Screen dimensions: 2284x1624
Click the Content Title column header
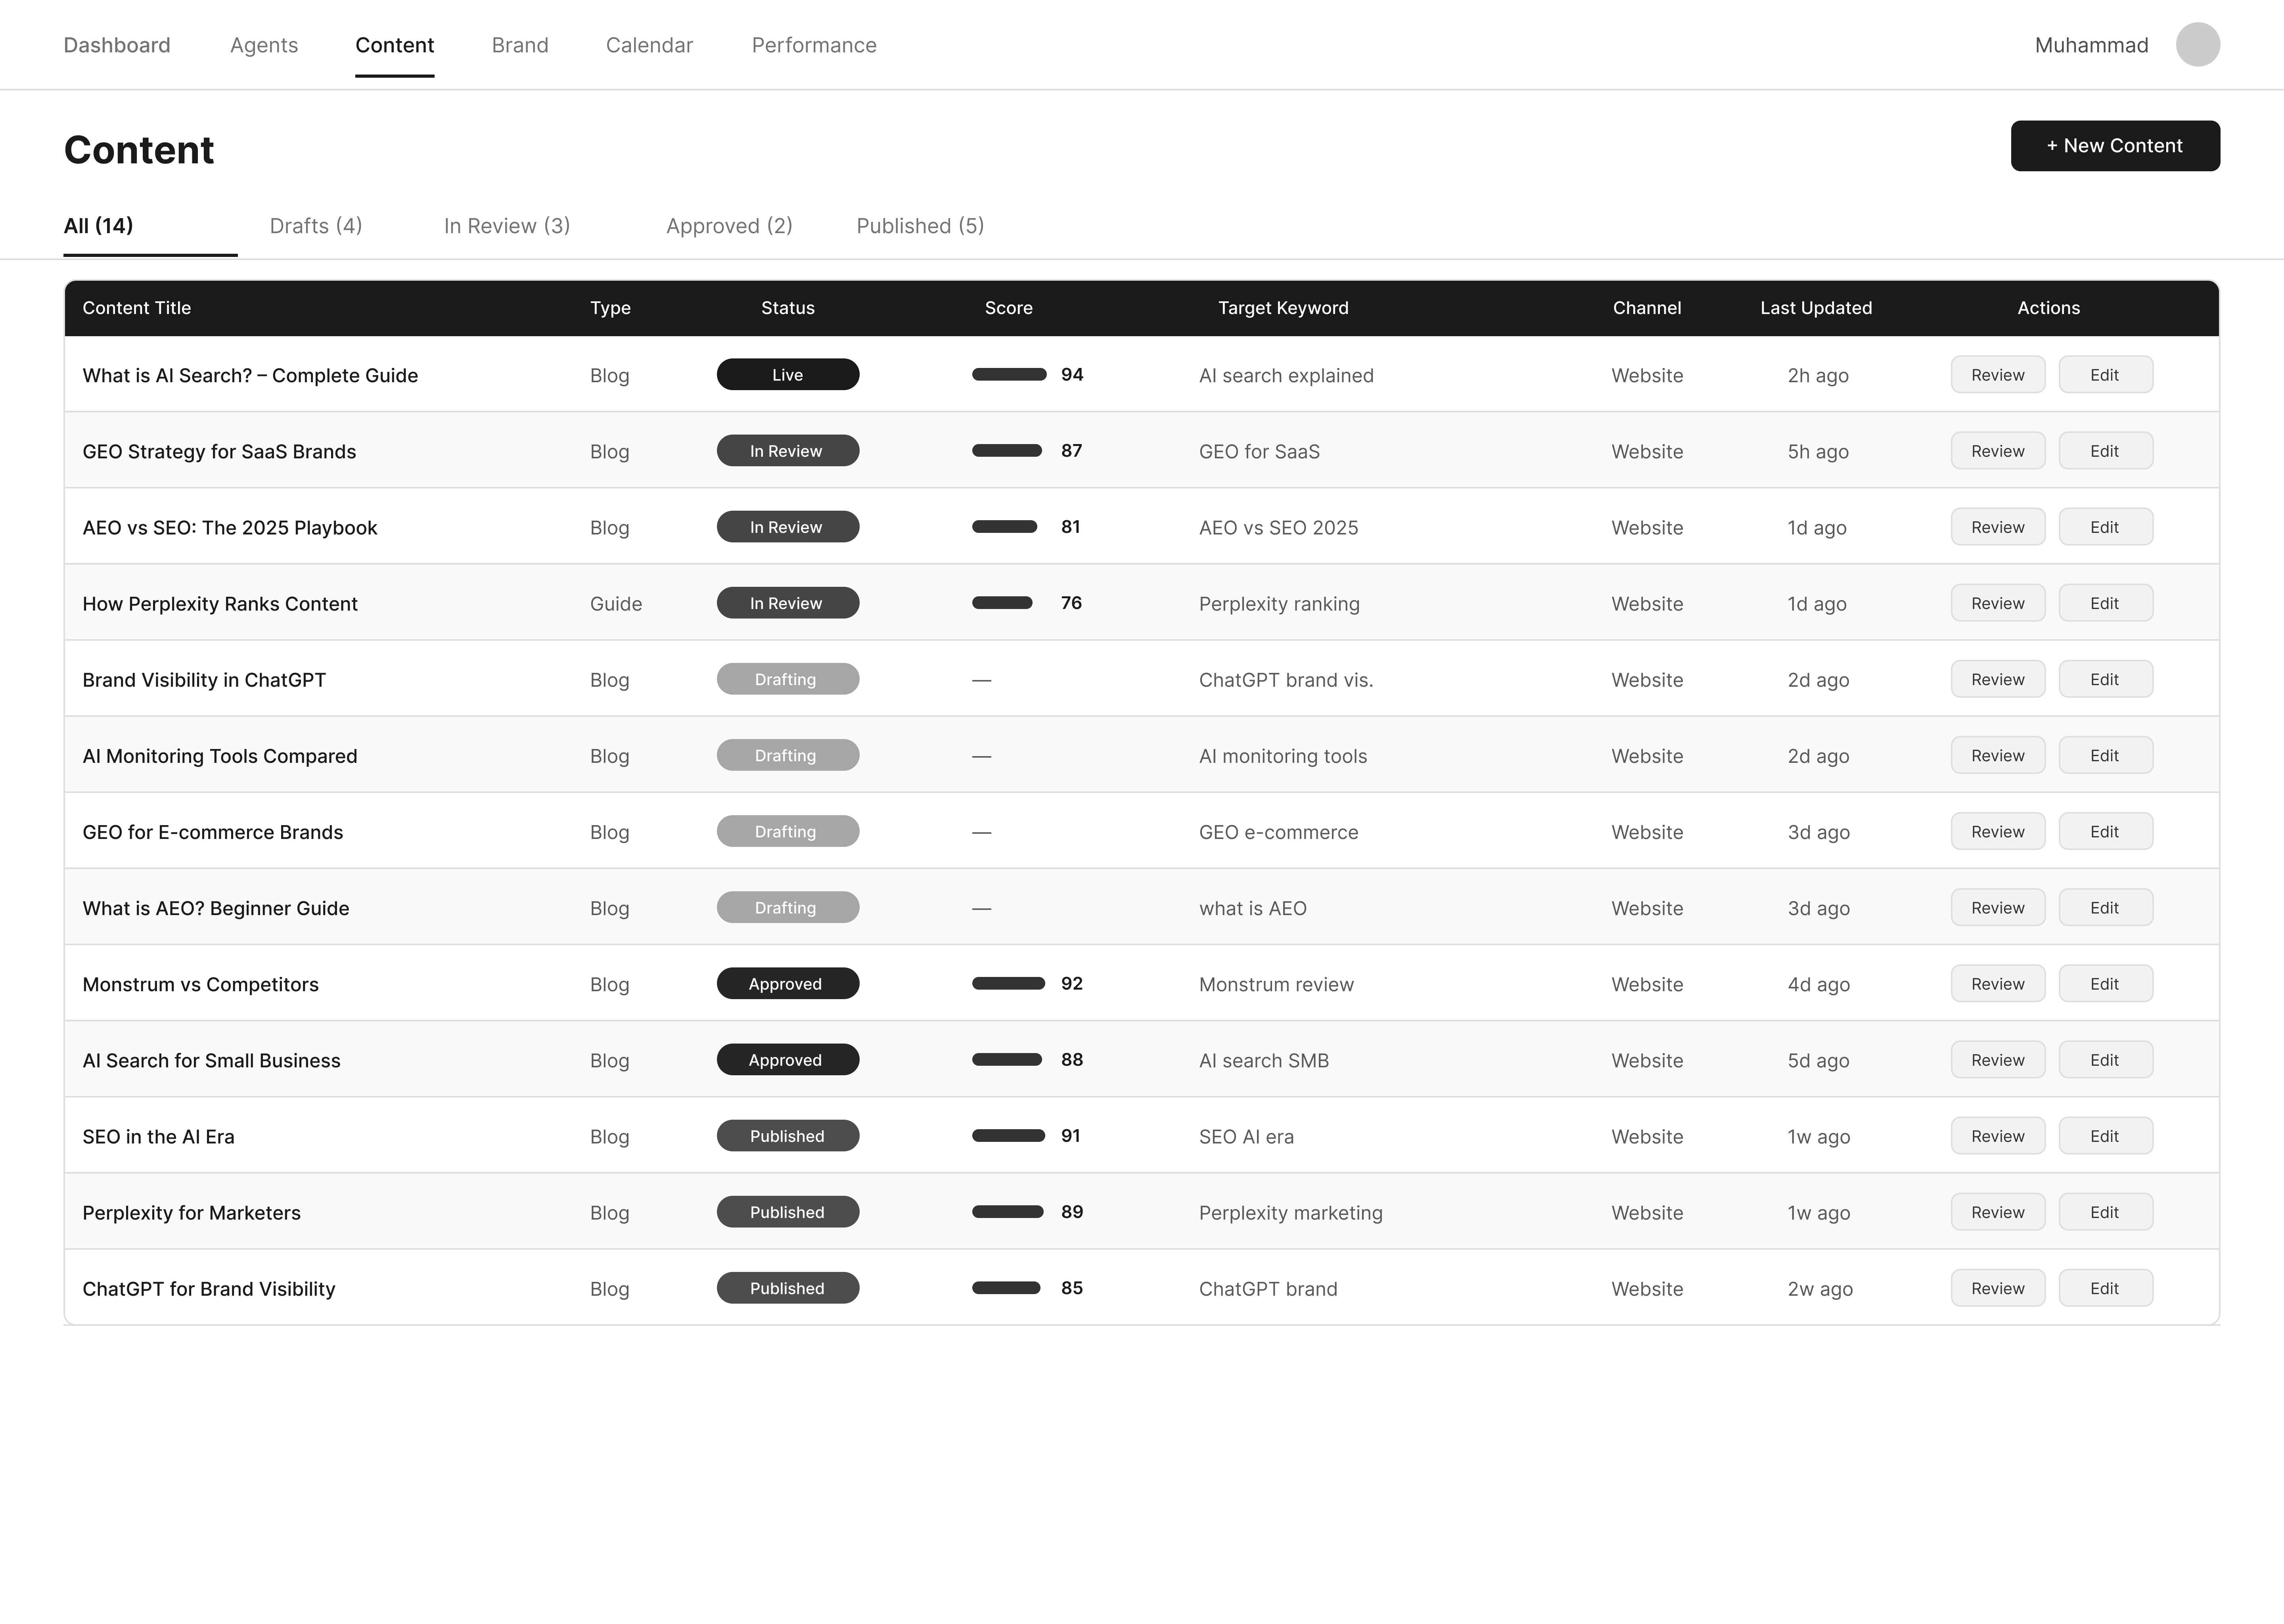137,308
